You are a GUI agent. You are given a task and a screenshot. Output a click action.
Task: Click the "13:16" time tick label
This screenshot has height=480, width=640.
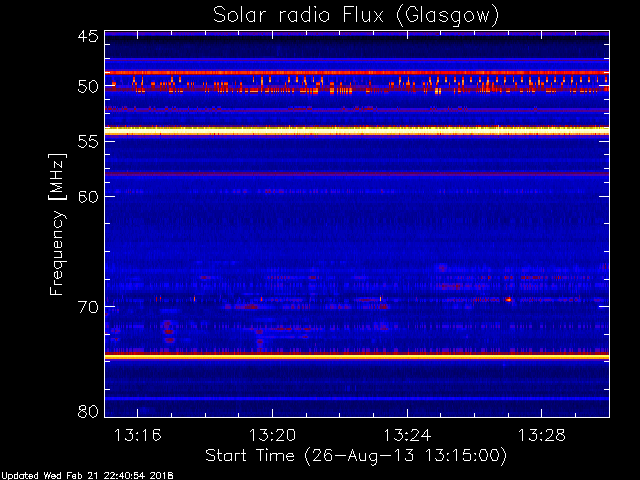tap(138, 435)
